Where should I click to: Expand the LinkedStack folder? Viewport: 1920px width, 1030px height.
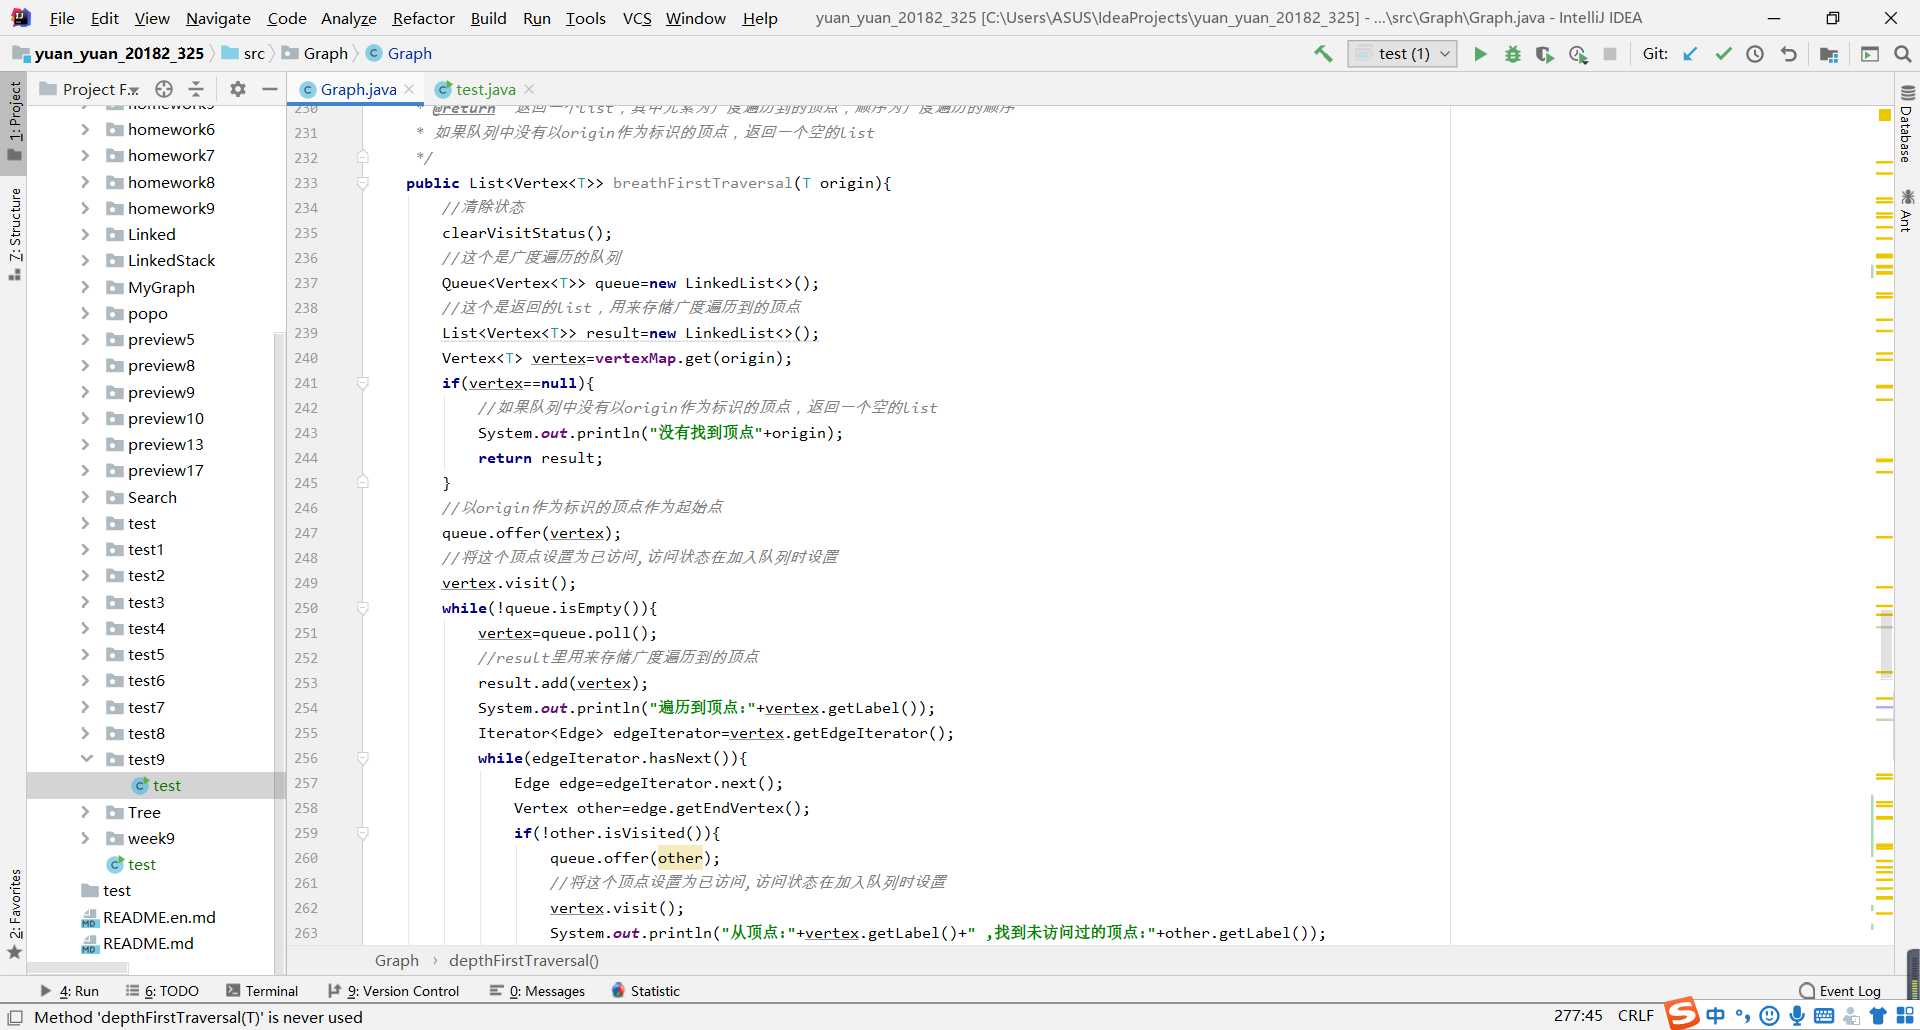(85, 260)
